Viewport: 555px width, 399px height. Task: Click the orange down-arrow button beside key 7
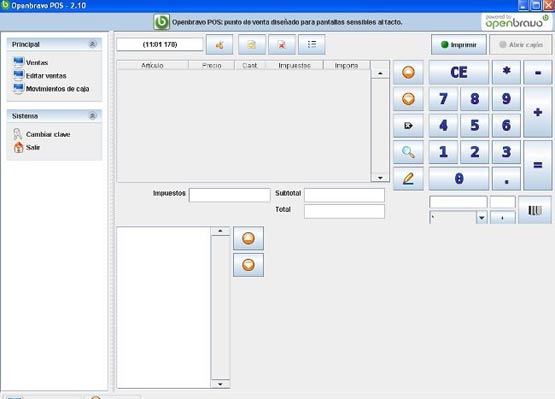pos(408,99)
